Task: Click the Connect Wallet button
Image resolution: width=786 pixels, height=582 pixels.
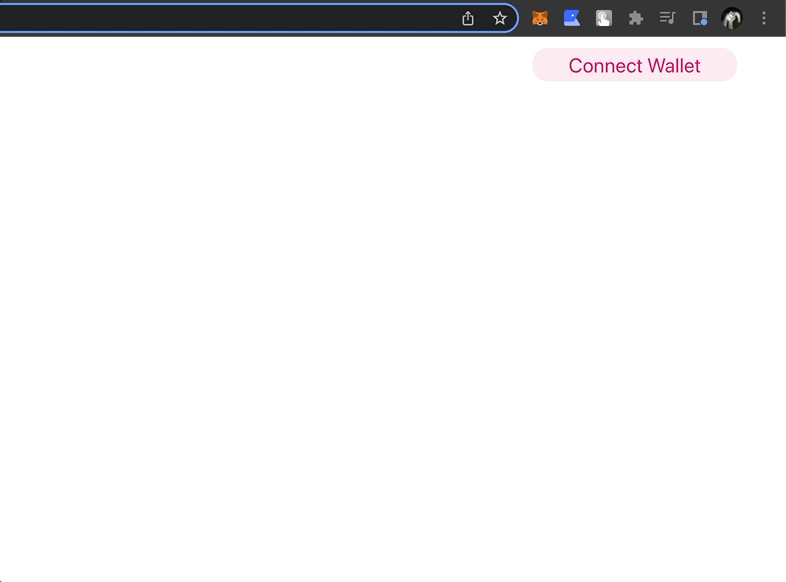Action: pyautogui.click(x=634, y=65)
